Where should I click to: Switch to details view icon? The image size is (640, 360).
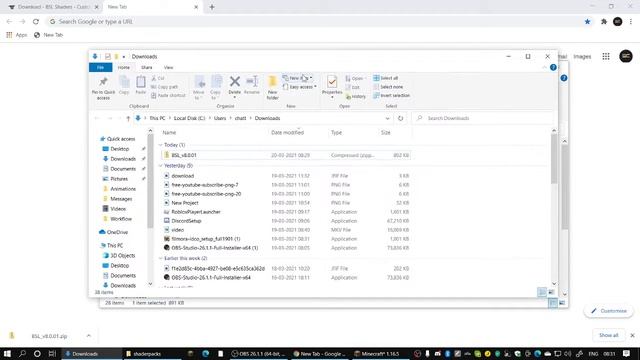[x=542, y=292]
